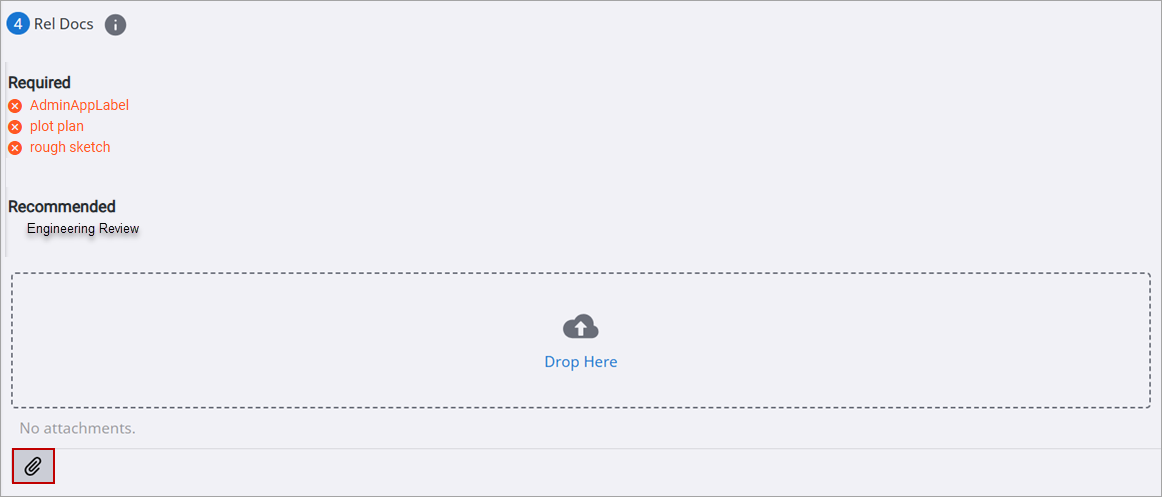Open the Rel Docs info icon

(x=116, y=25)
